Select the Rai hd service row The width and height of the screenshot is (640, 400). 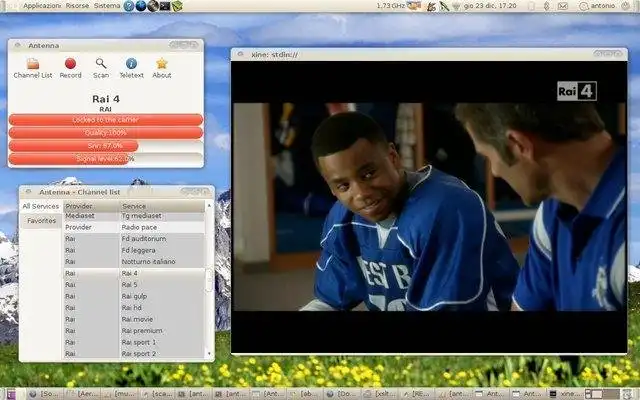[134, 307]
